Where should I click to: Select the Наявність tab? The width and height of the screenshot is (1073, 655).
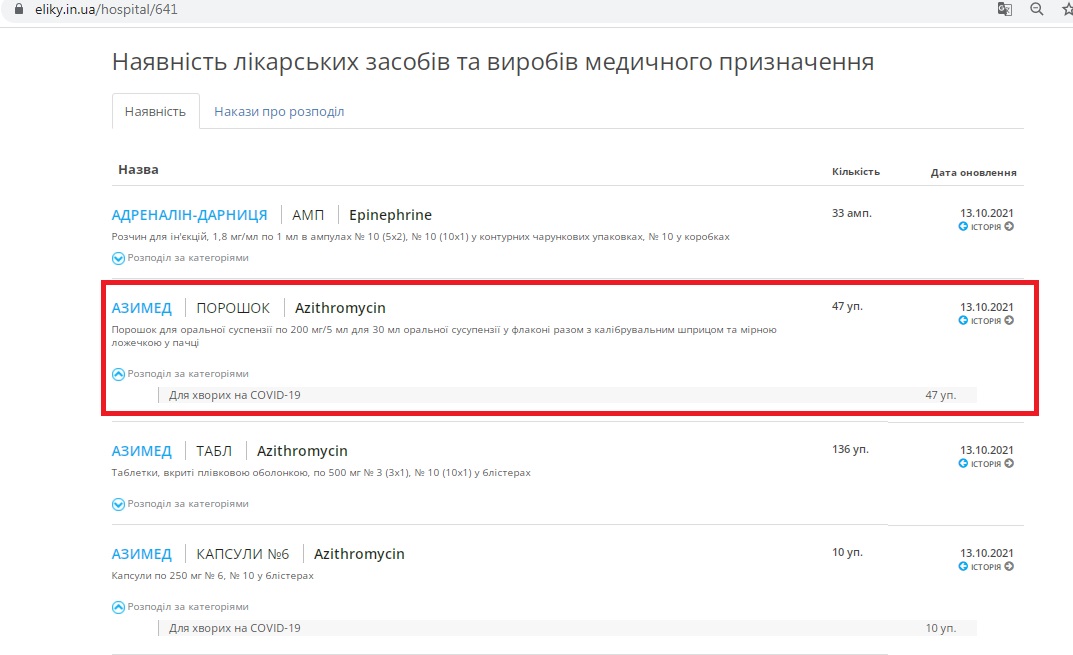click(x=155, y=112)
